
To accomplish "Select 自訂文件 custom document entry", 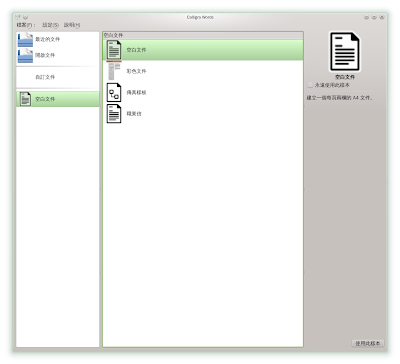I will tap(58, 77).
